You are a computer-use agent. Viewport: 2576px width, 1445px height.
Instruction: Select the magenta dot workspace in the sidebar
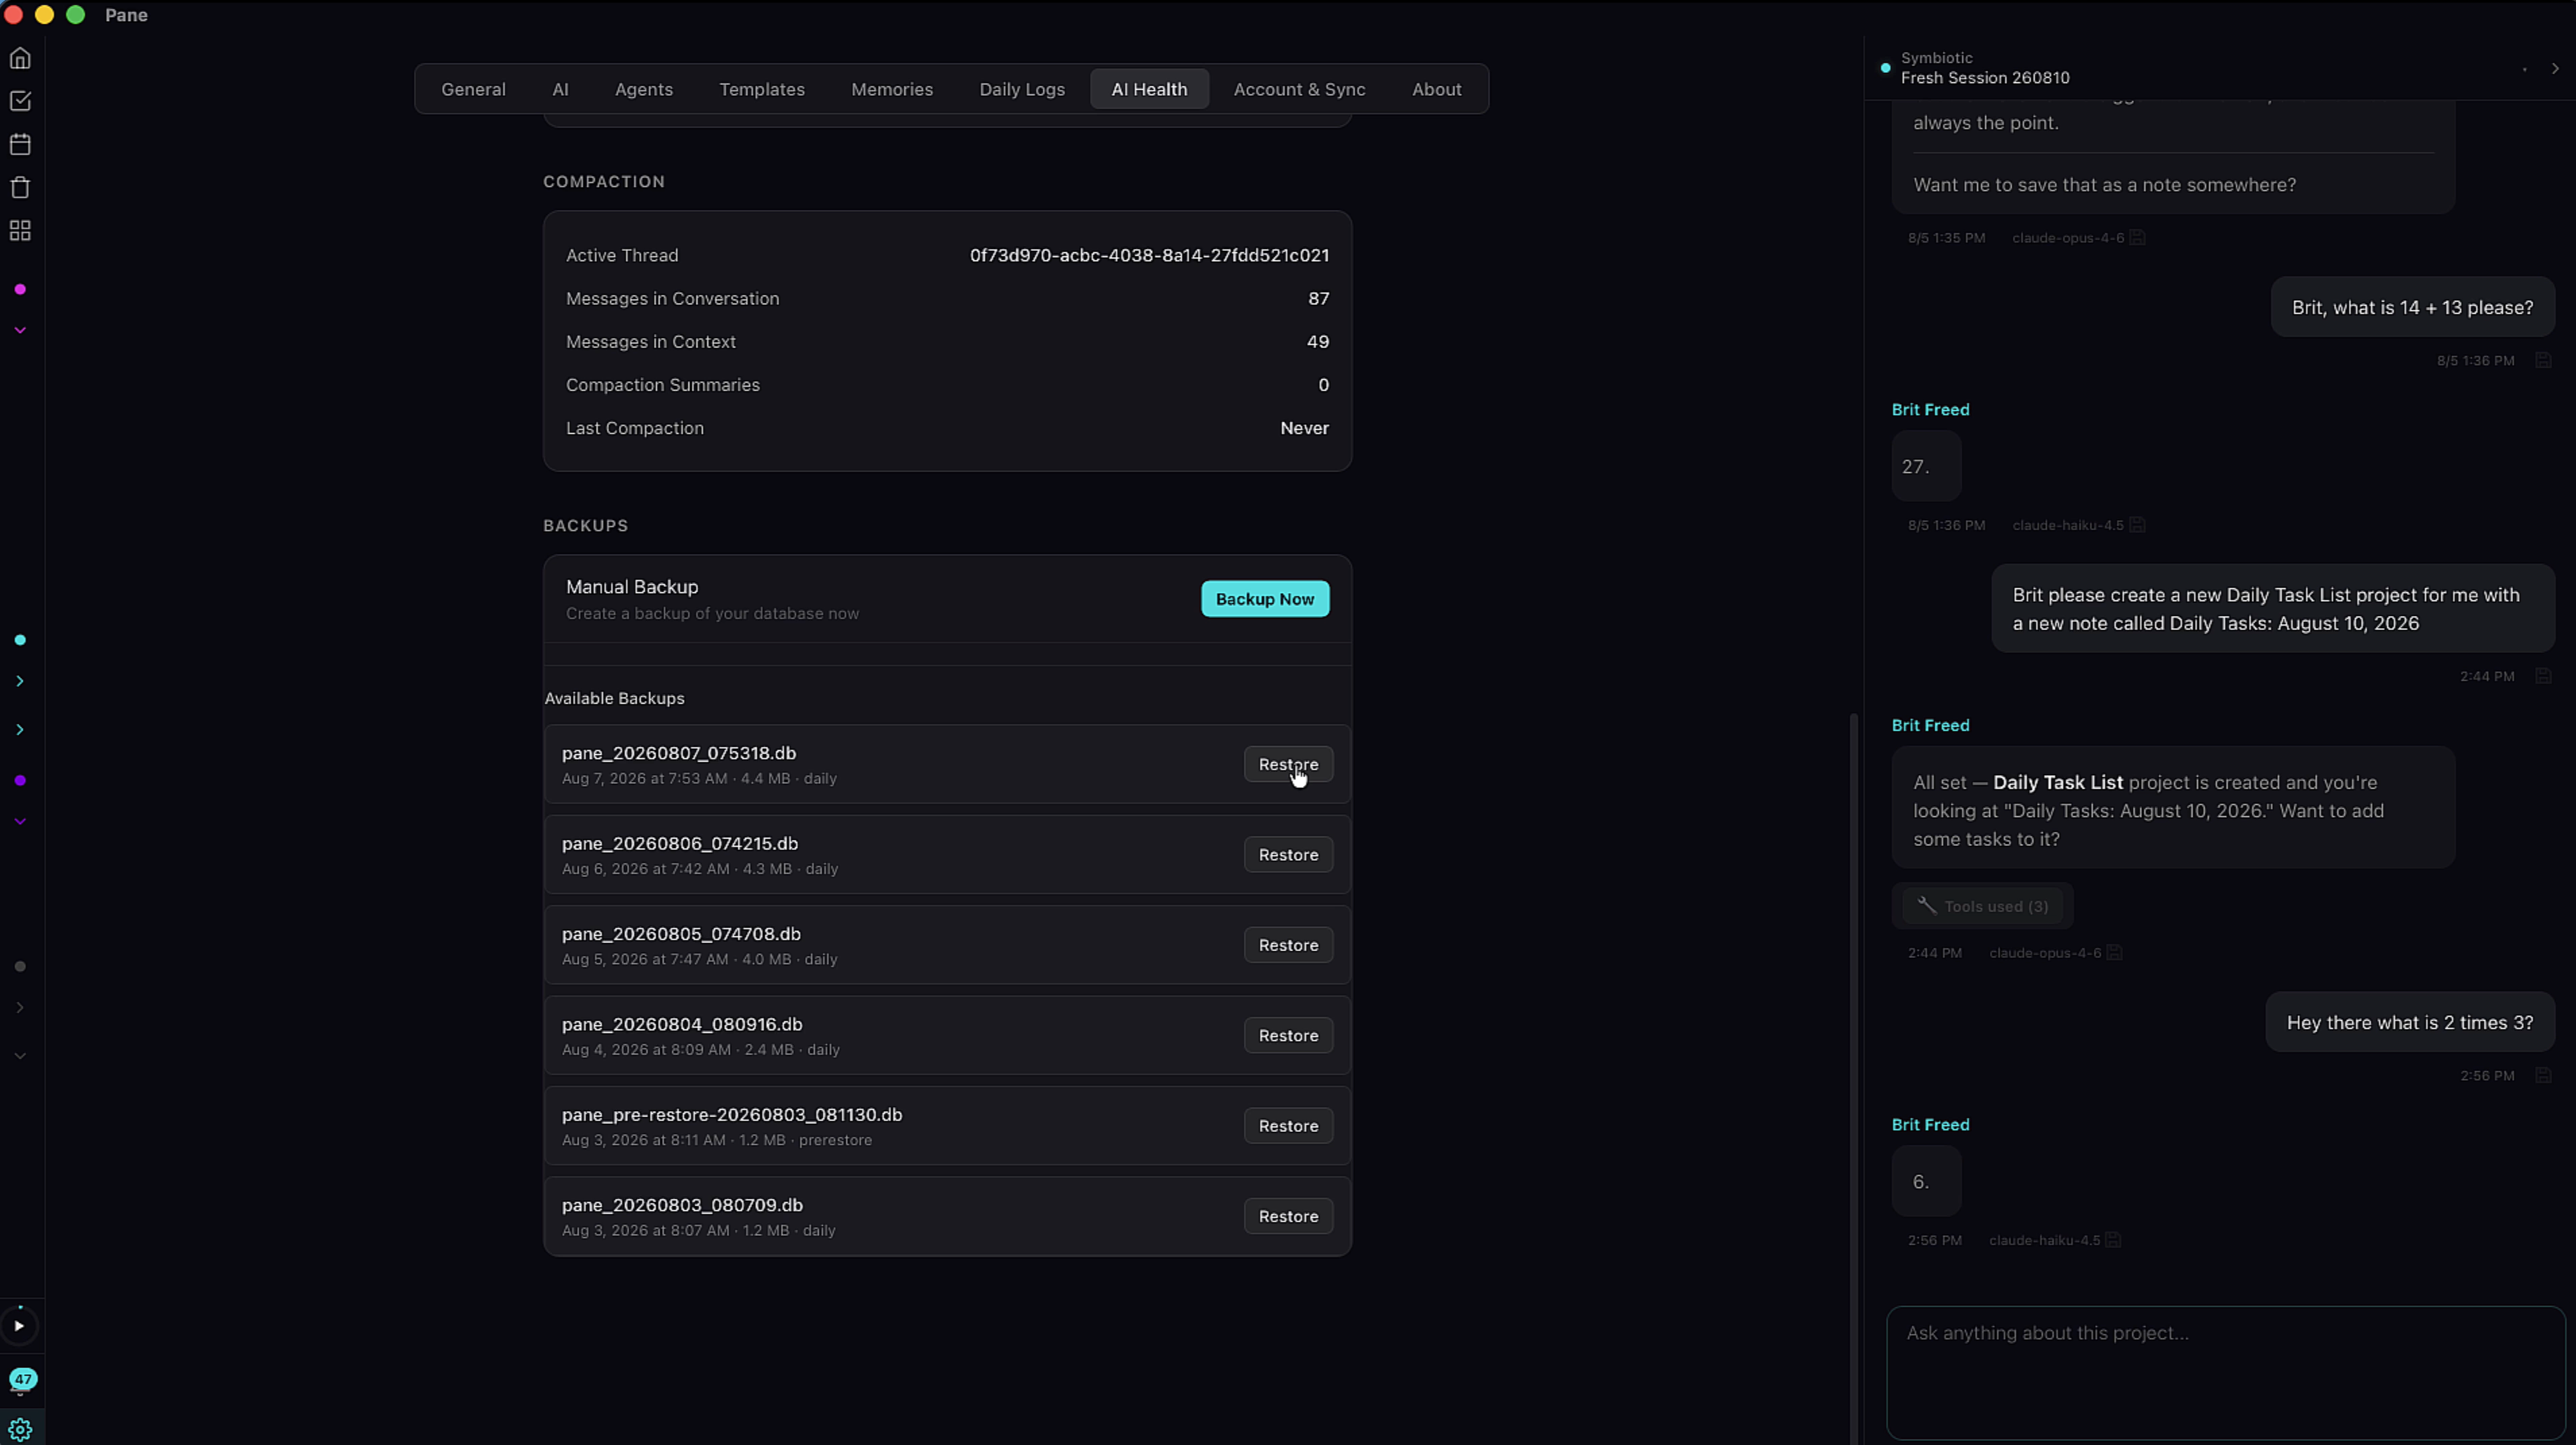coord(20,289)
